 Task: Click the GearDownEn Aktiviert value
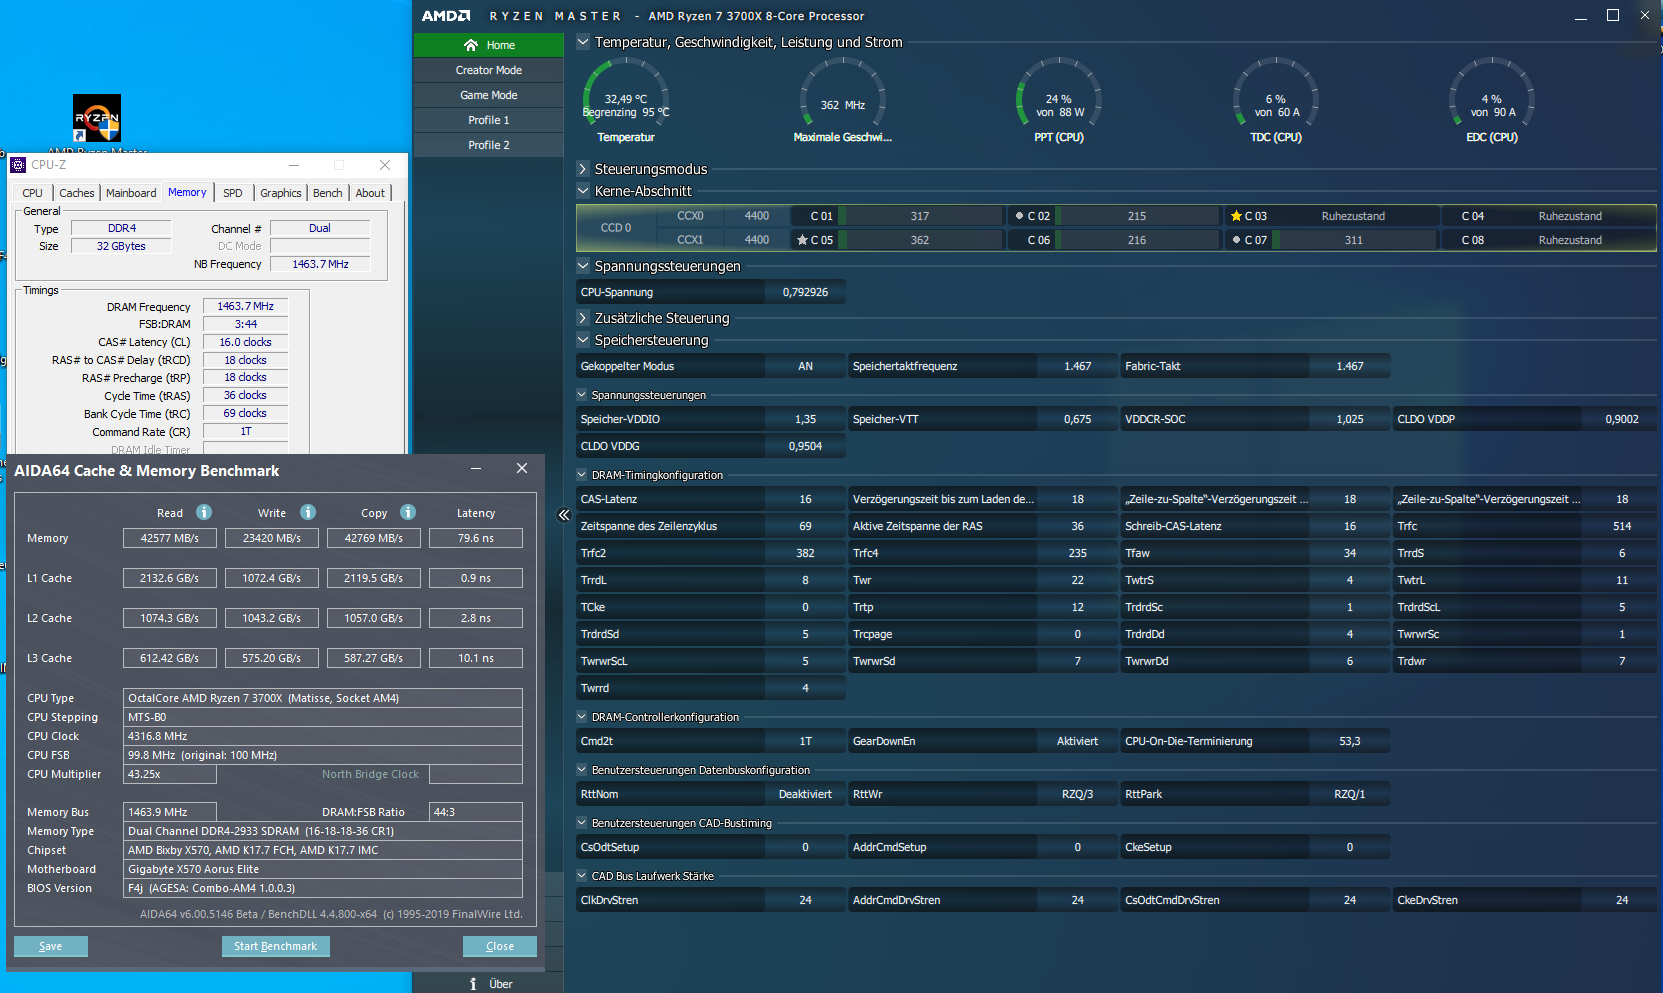(x=1077, y=741)
